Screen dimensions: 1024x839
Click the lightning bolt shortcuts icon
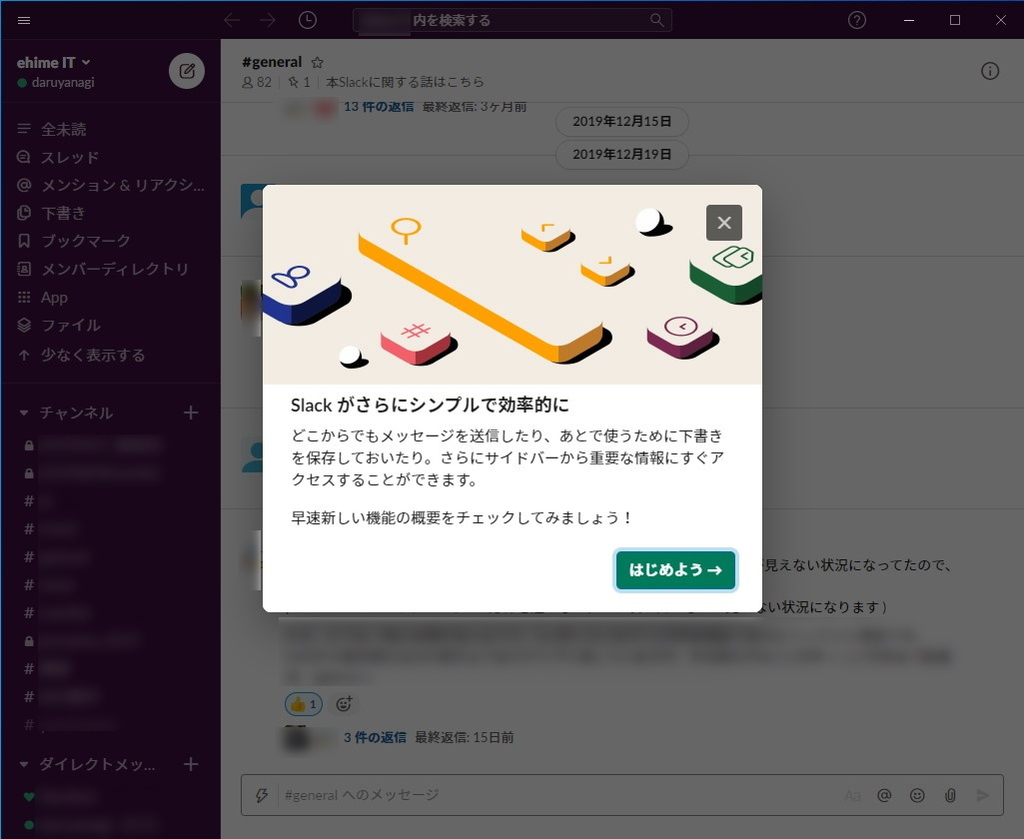tap(262, 795)
